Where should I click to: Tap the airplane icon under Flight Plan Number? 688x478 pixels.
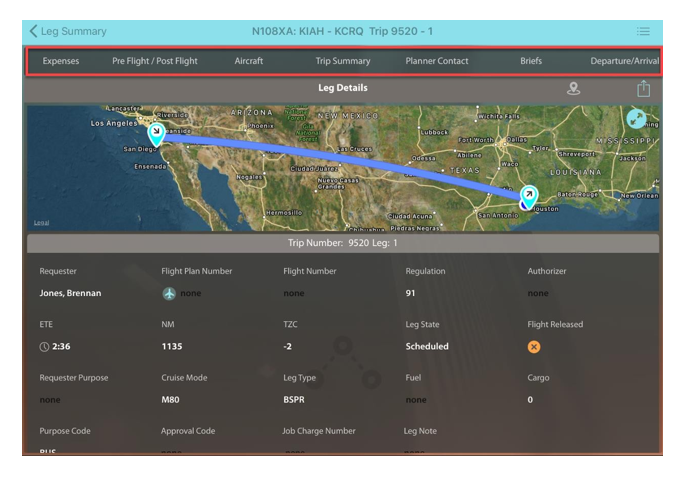click(x=169, y=293)
